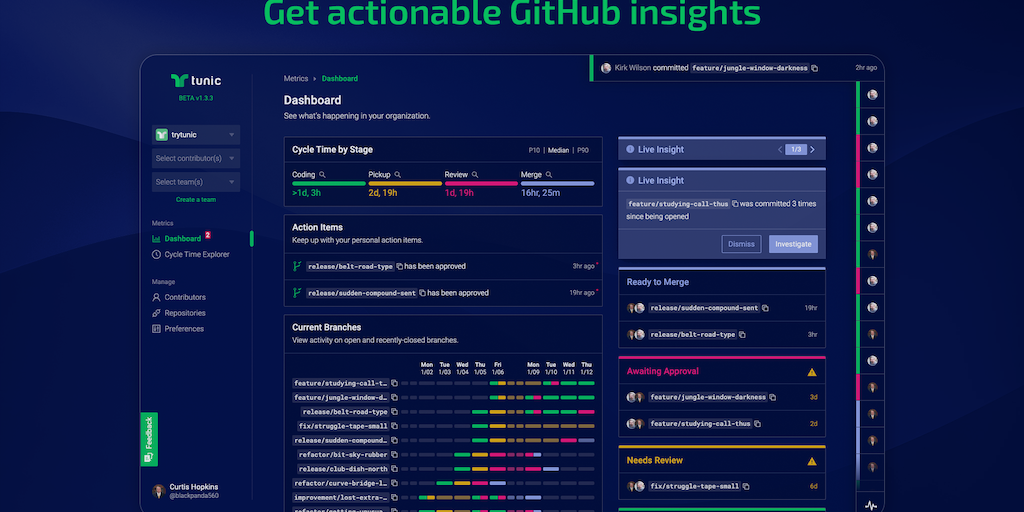This screenshot has width=1024, height=512.
Task: Copy release/sudden-compound-sent in Ready to Merge
Action: coord(765,308)
